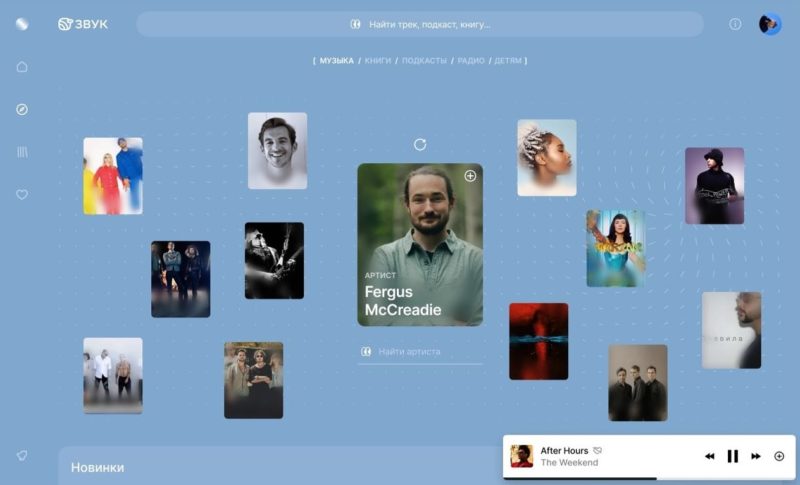Open the compass Discover icon
The width and height of the screenshot is (800, 485).
(x=22, y=109)
